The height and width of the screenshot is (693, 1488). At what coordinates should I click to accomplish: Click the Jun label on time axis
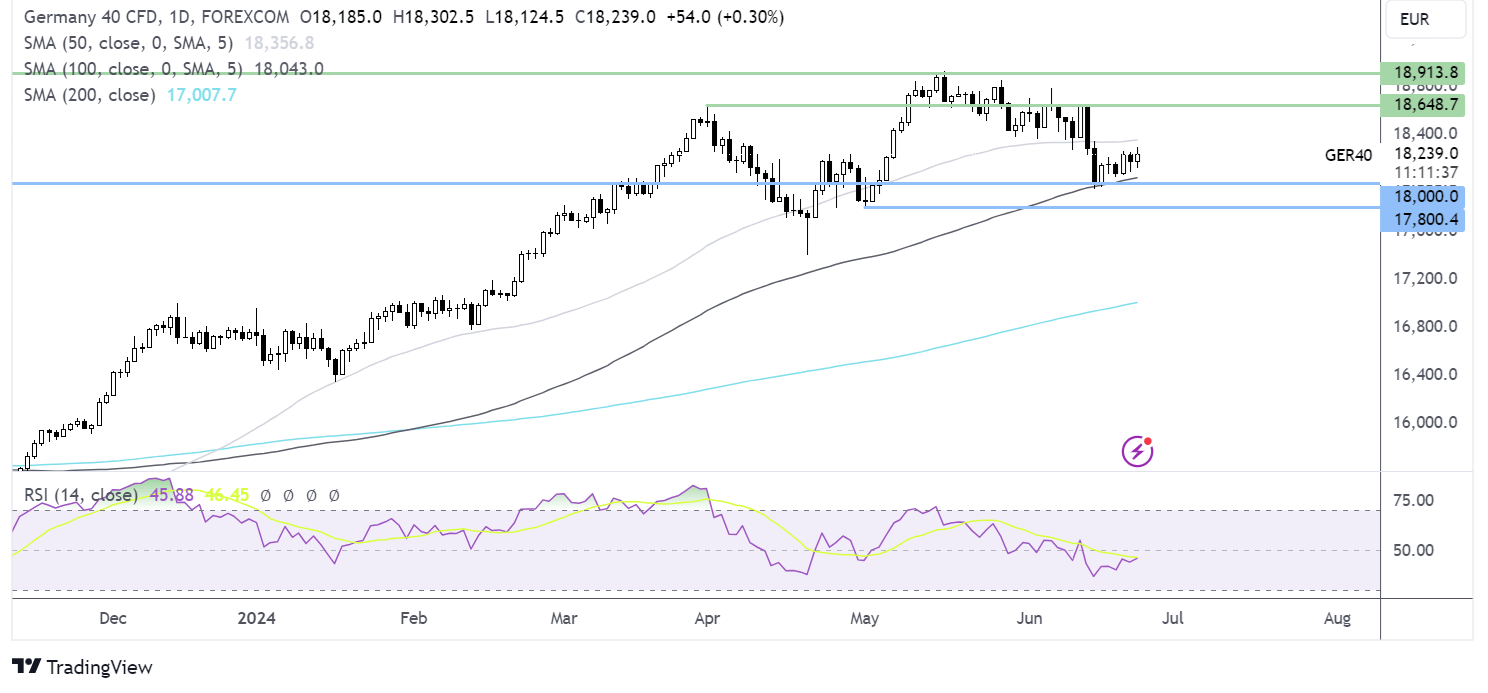1029,619
